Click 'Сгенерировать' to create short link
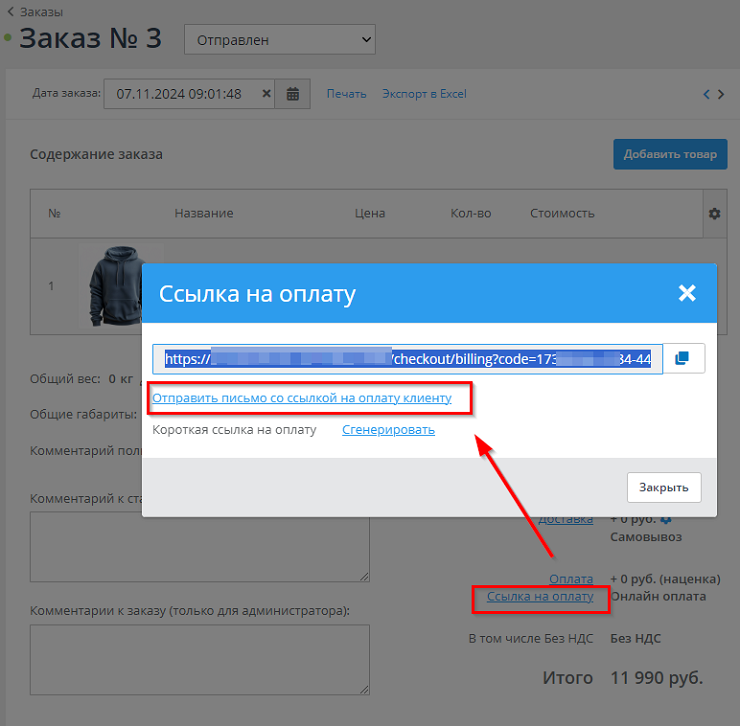740x726 pixels. point(388,430)
